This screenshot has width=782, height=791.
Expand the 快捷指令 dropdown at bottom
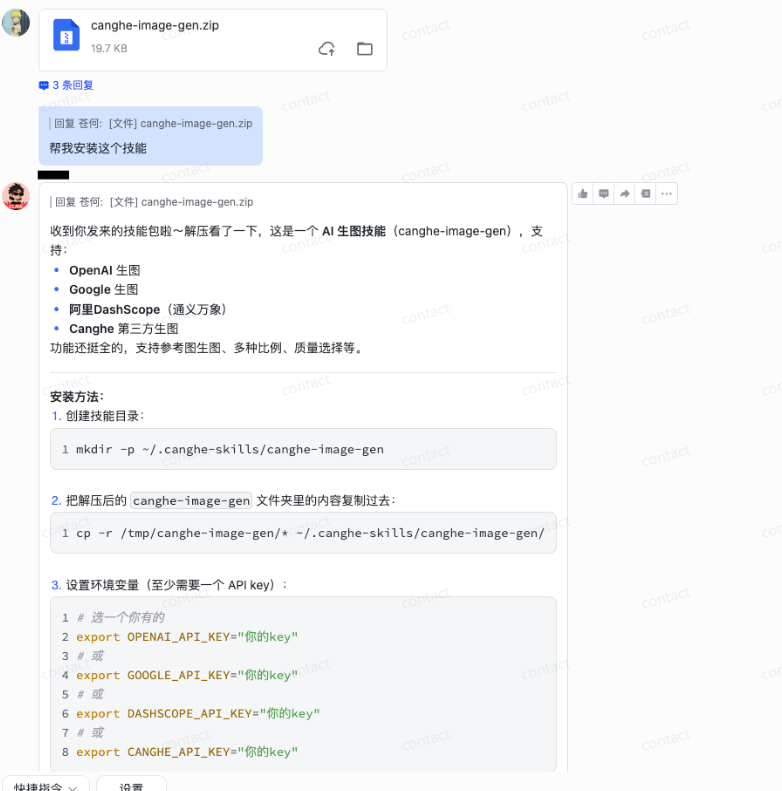pos(45,786)
